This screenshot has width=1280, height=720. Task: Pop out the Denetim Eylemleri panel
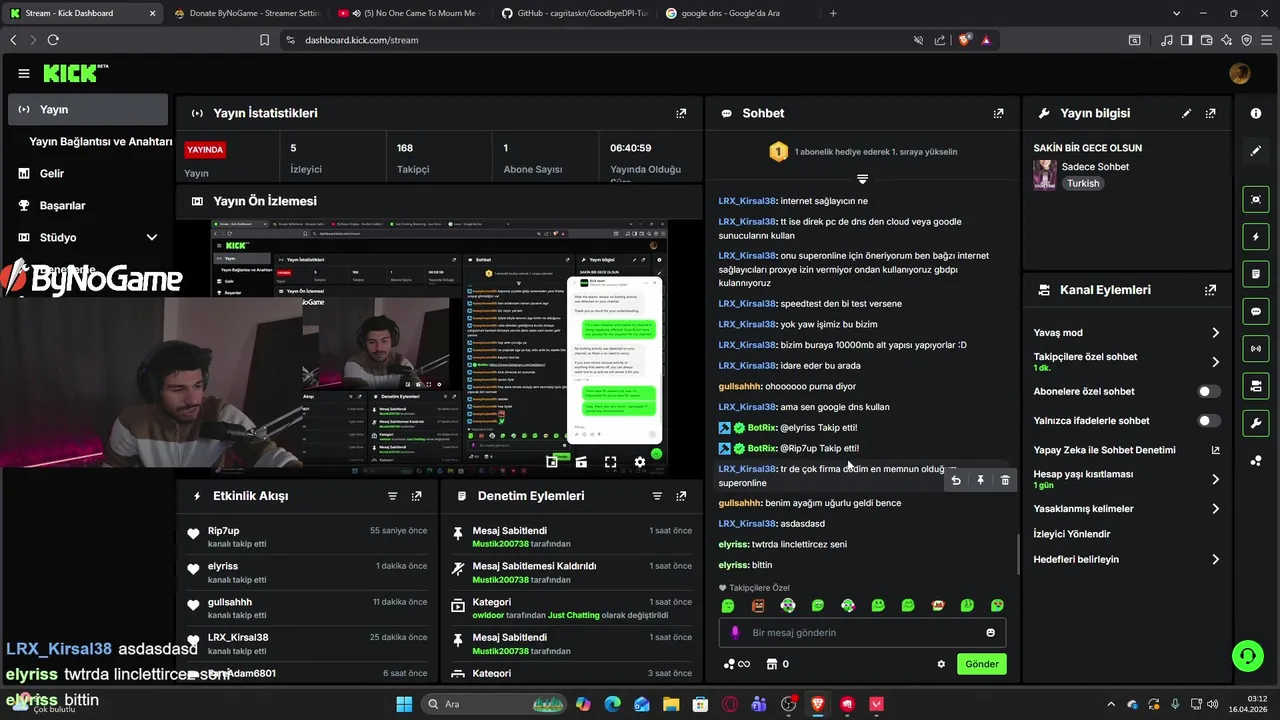(x=681, y=496)
